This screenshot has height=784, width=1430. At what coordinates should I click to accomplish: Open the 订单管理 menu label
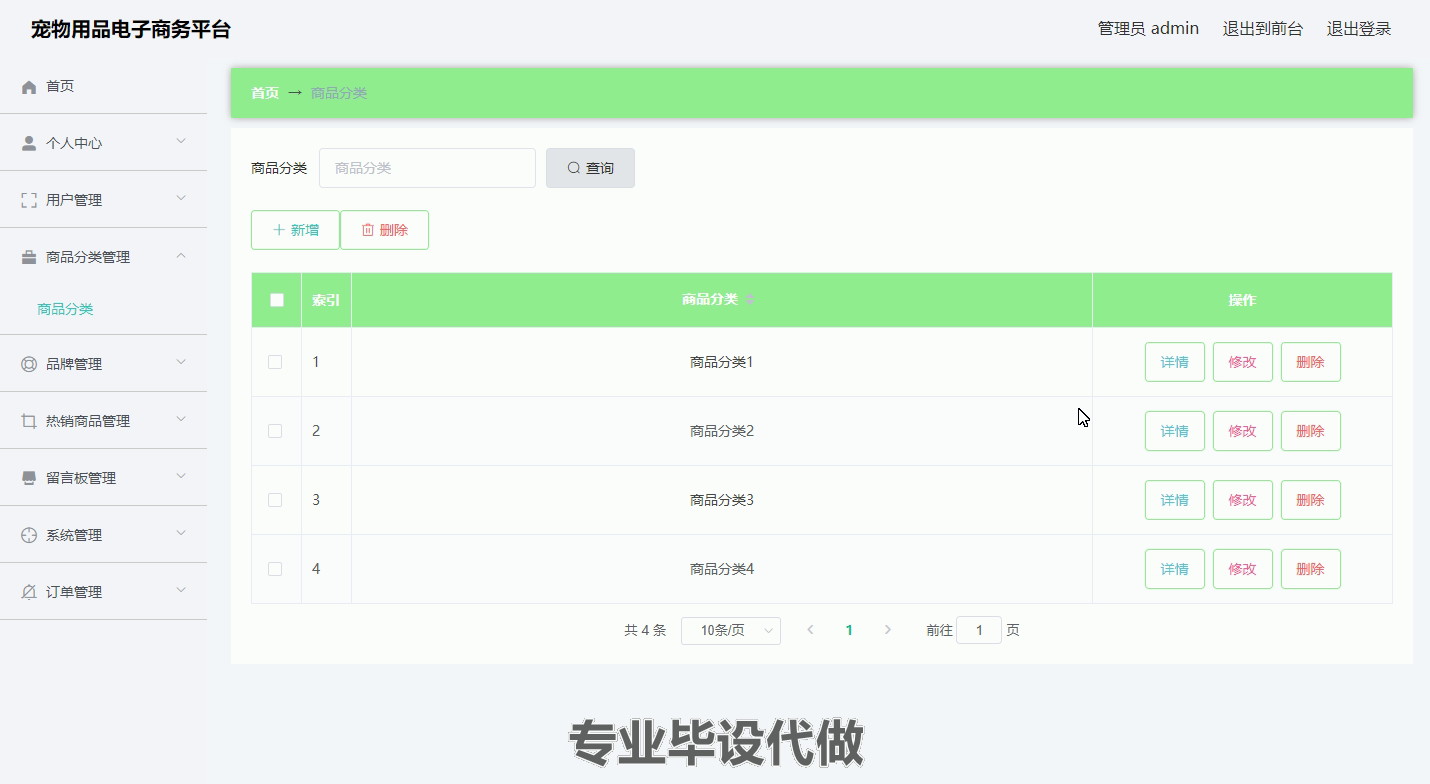pos(74,592)
